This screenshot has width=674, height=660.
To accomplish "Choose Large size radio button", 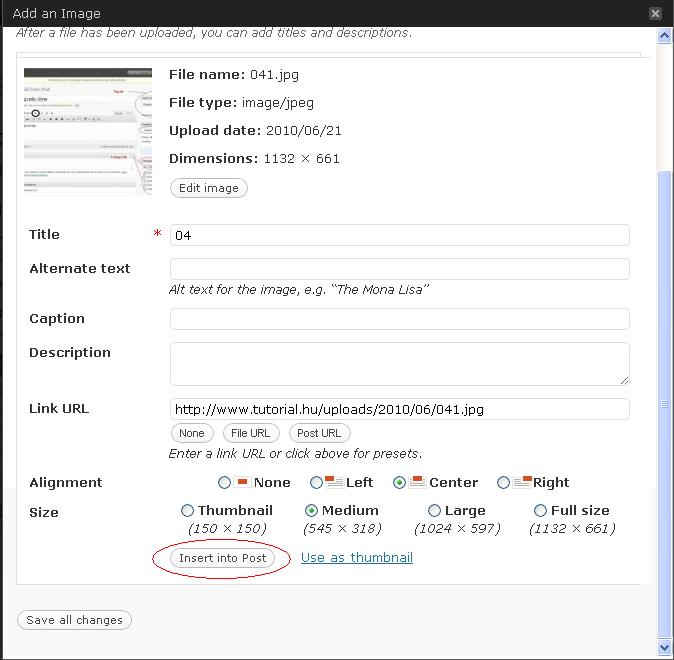I will pos(434,511).
